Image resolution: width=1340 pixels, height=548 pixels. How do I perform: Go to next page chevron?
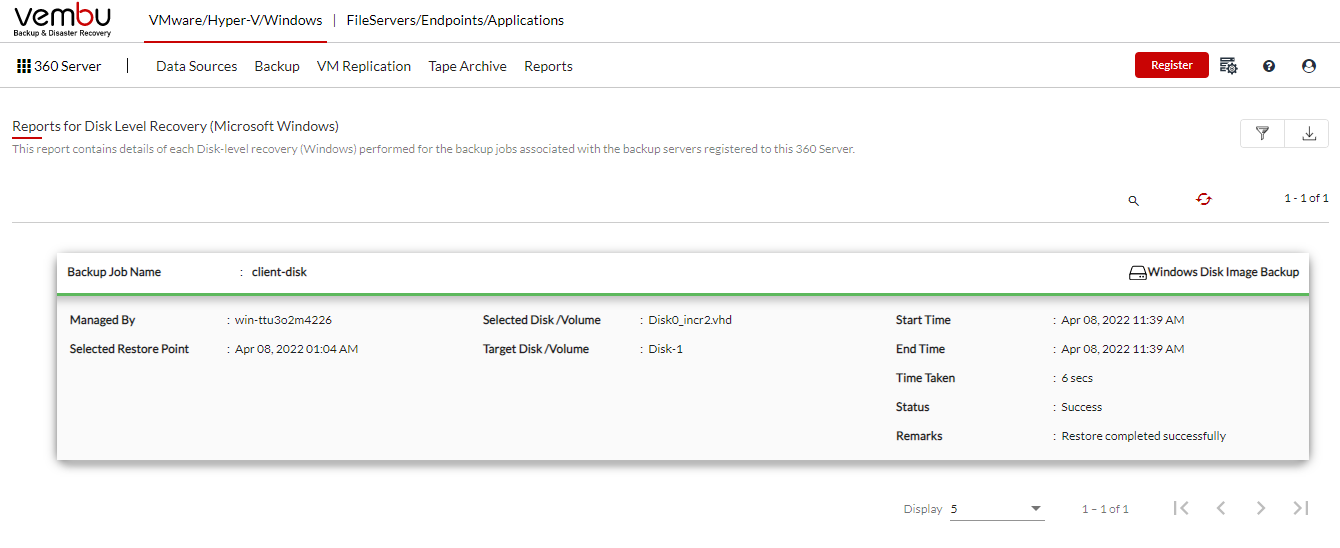pos(1261,508)
